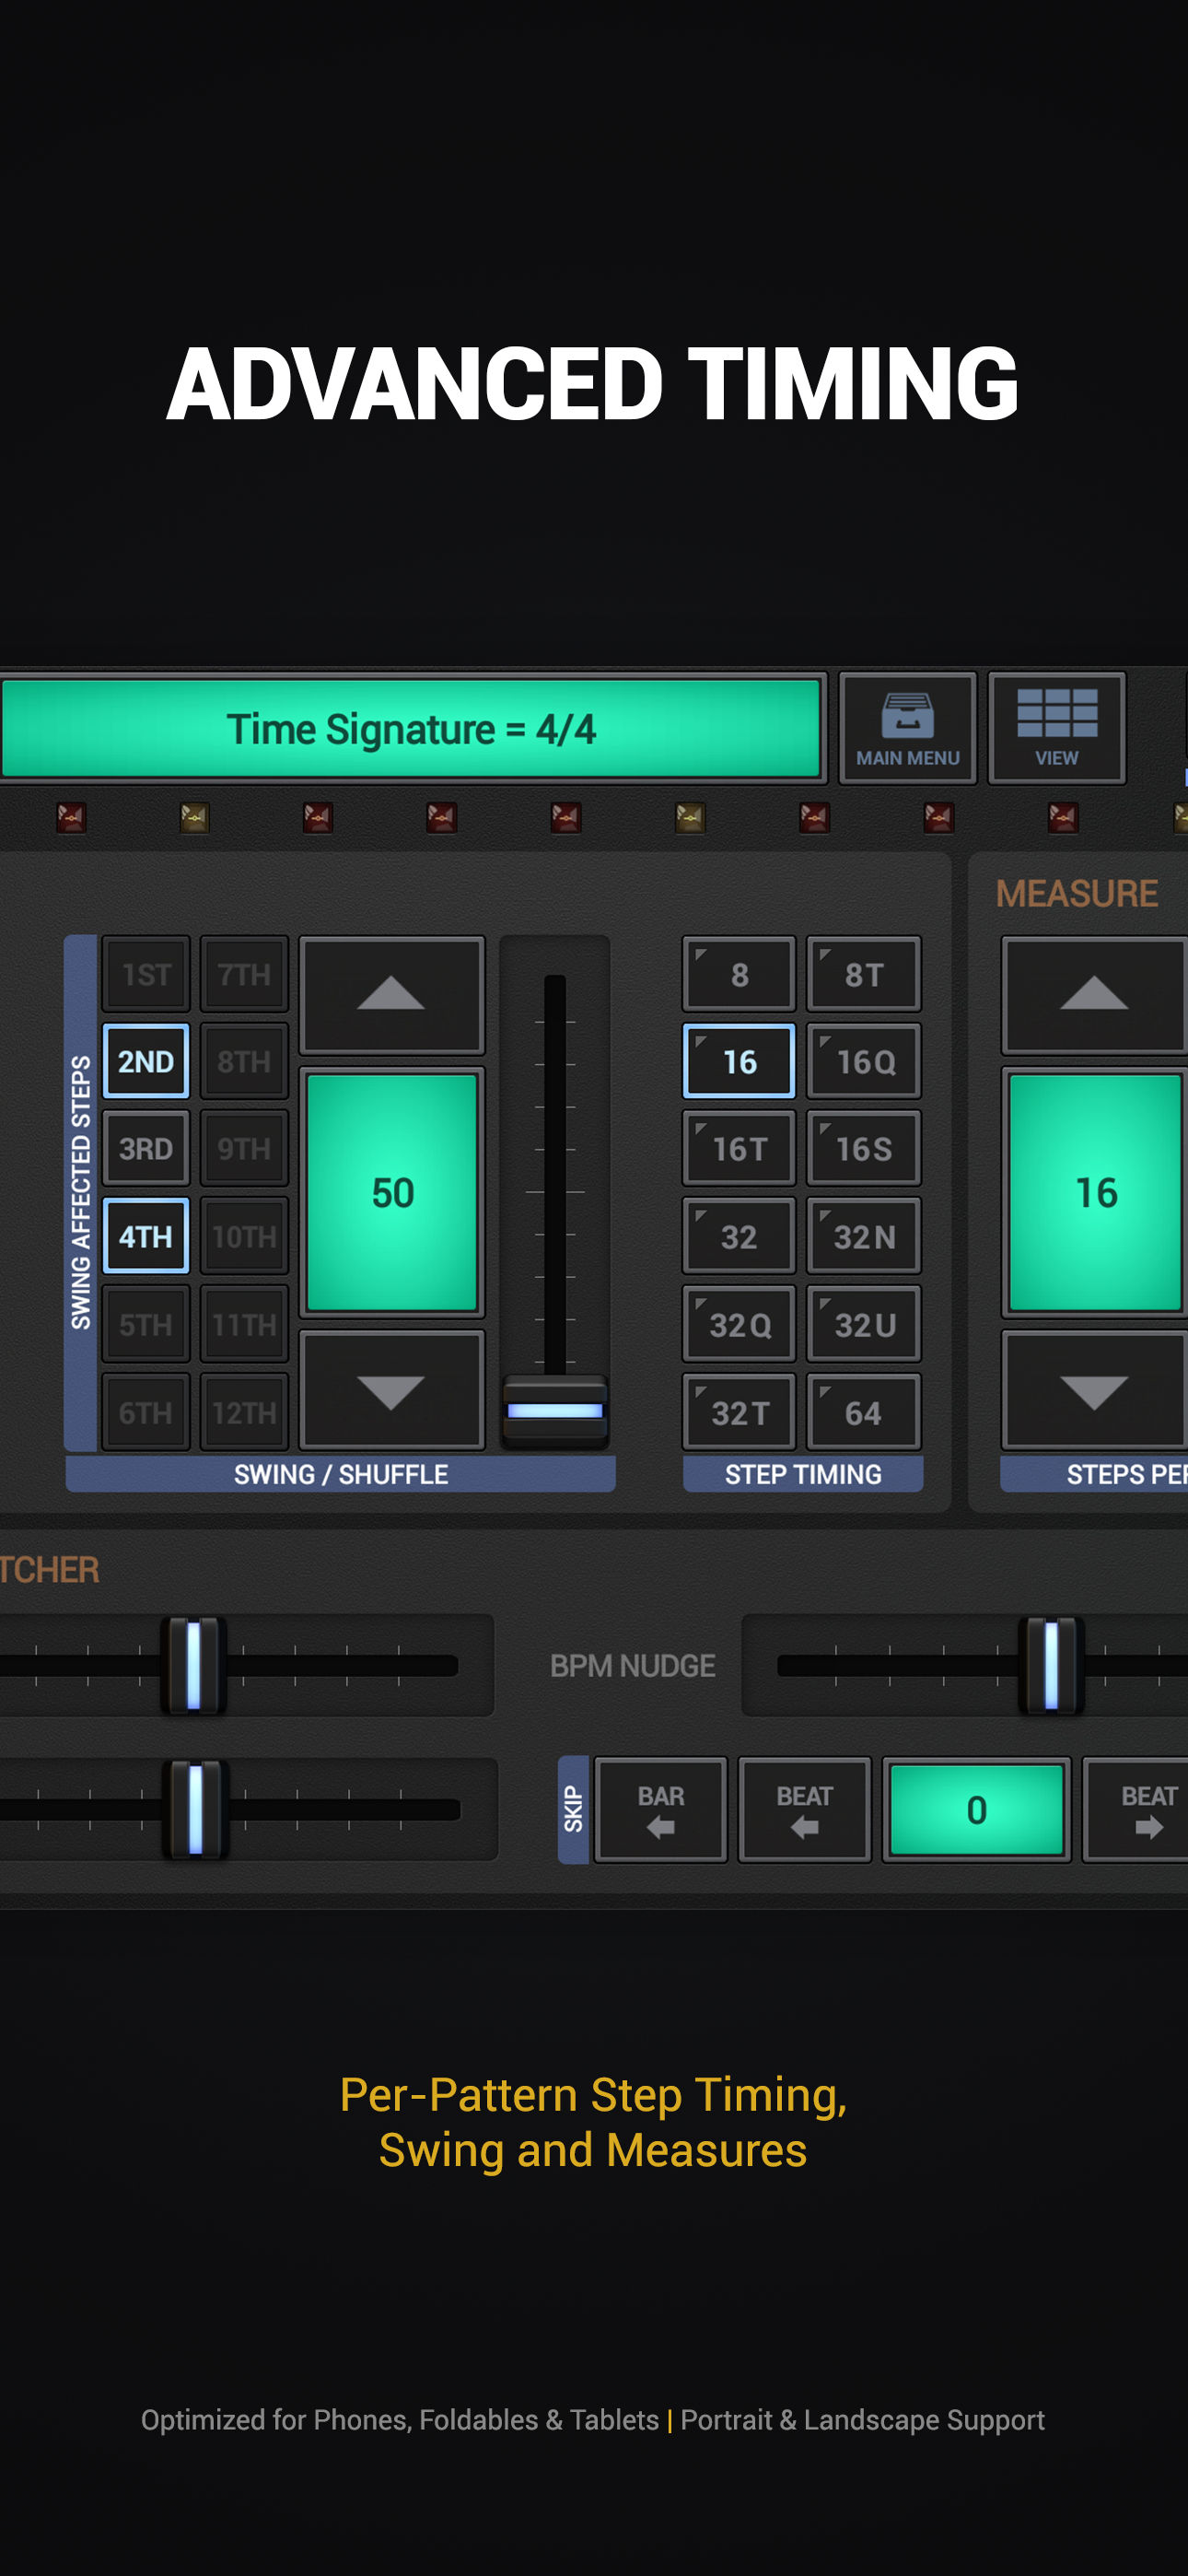Click the fifth step indicator in the row
1188x2576 pixels.
[566, 818]
